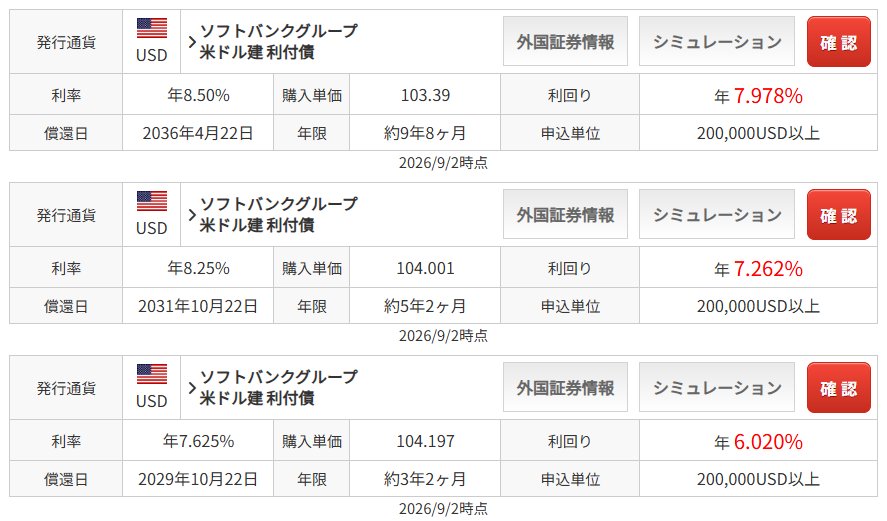
Task: Launch シミュレーション for the 7.978% yield bond
Action: [x=717, y=41]
